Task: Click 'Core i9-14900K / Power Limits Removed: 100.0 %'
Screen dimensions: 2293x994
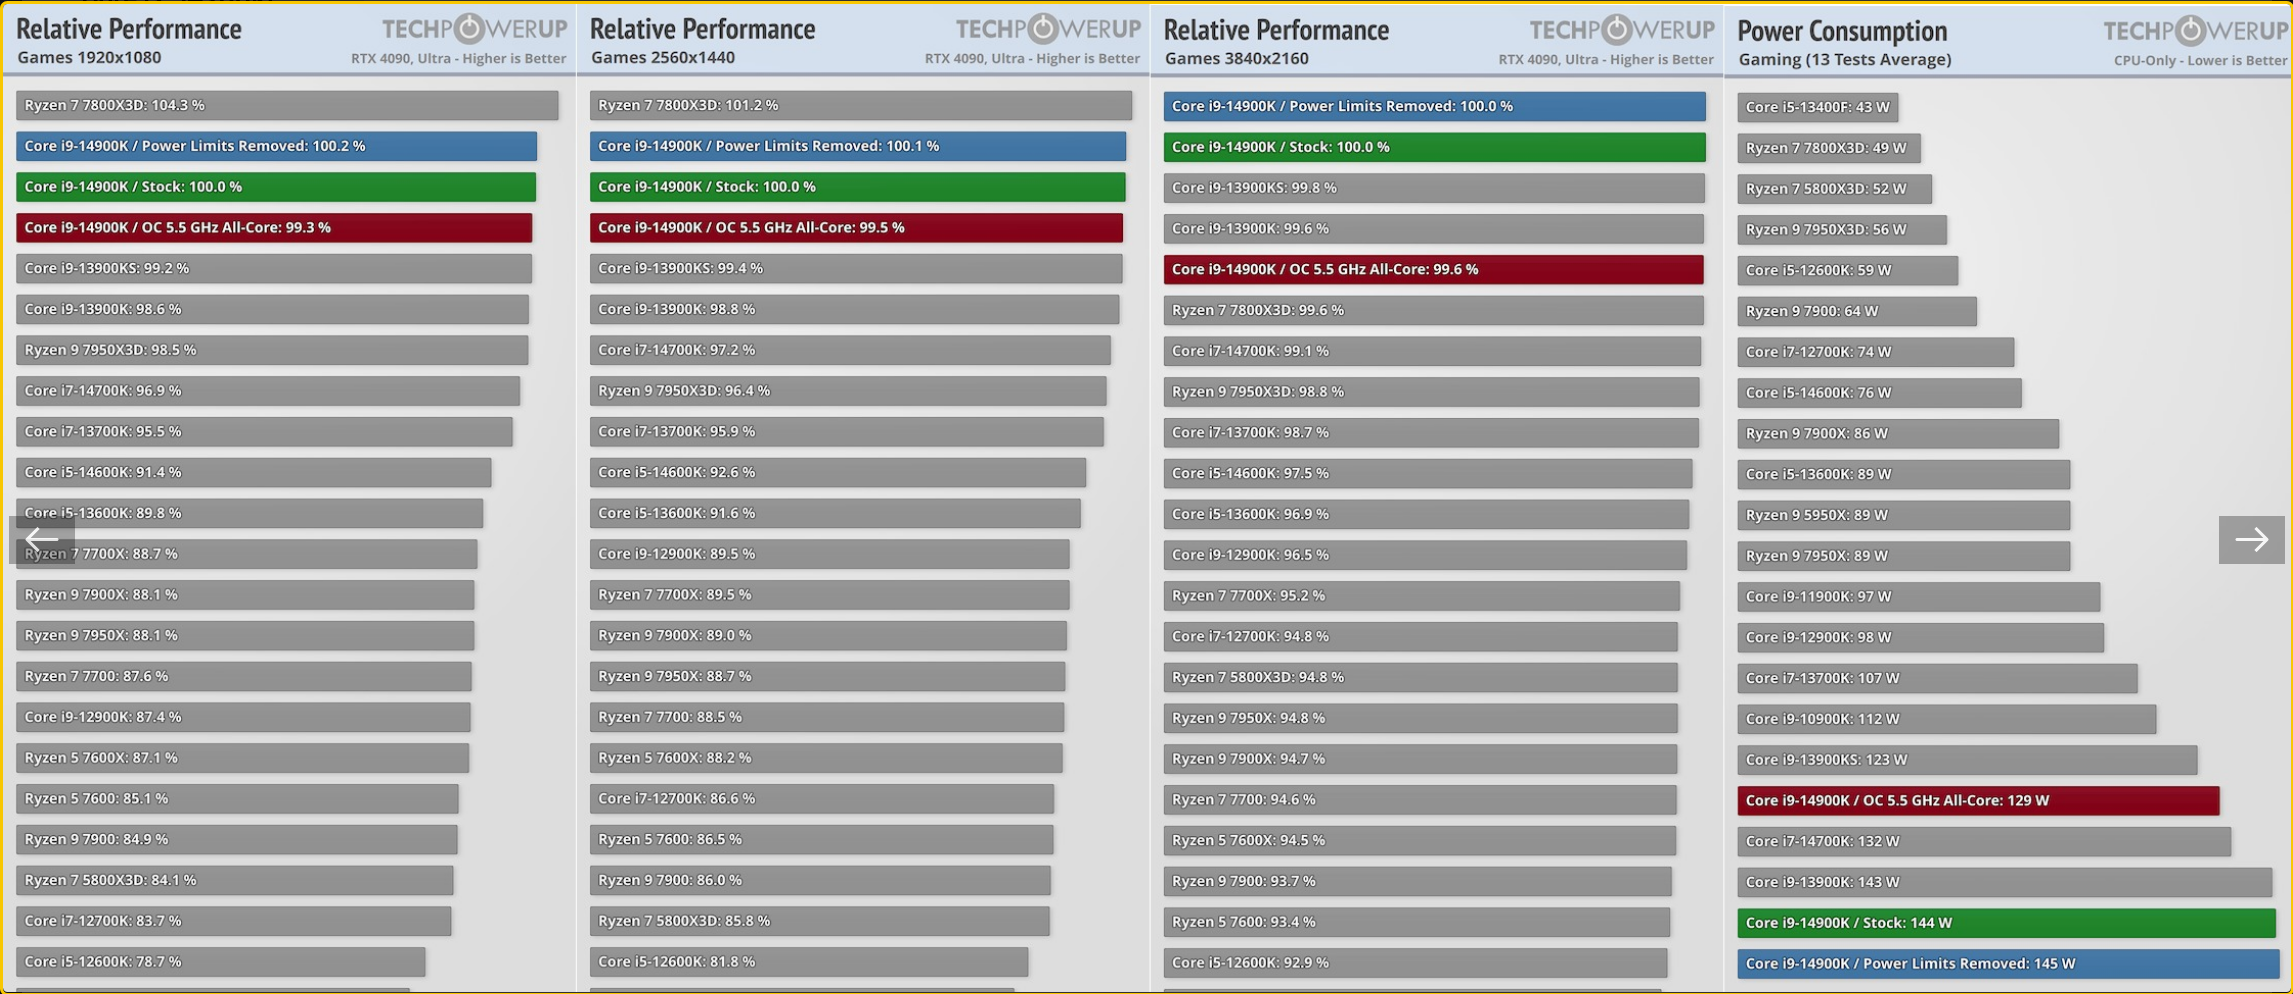Action: (x=1435, y=106)
